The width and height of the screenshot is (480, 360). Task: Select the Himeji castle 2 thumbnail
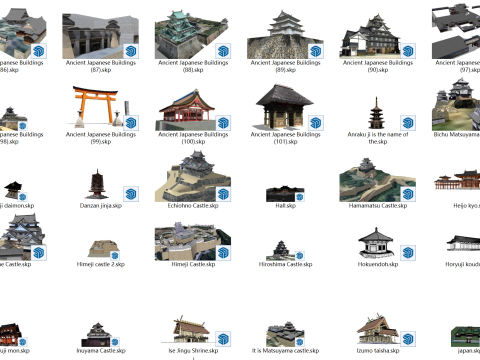[x=104, y=249]
